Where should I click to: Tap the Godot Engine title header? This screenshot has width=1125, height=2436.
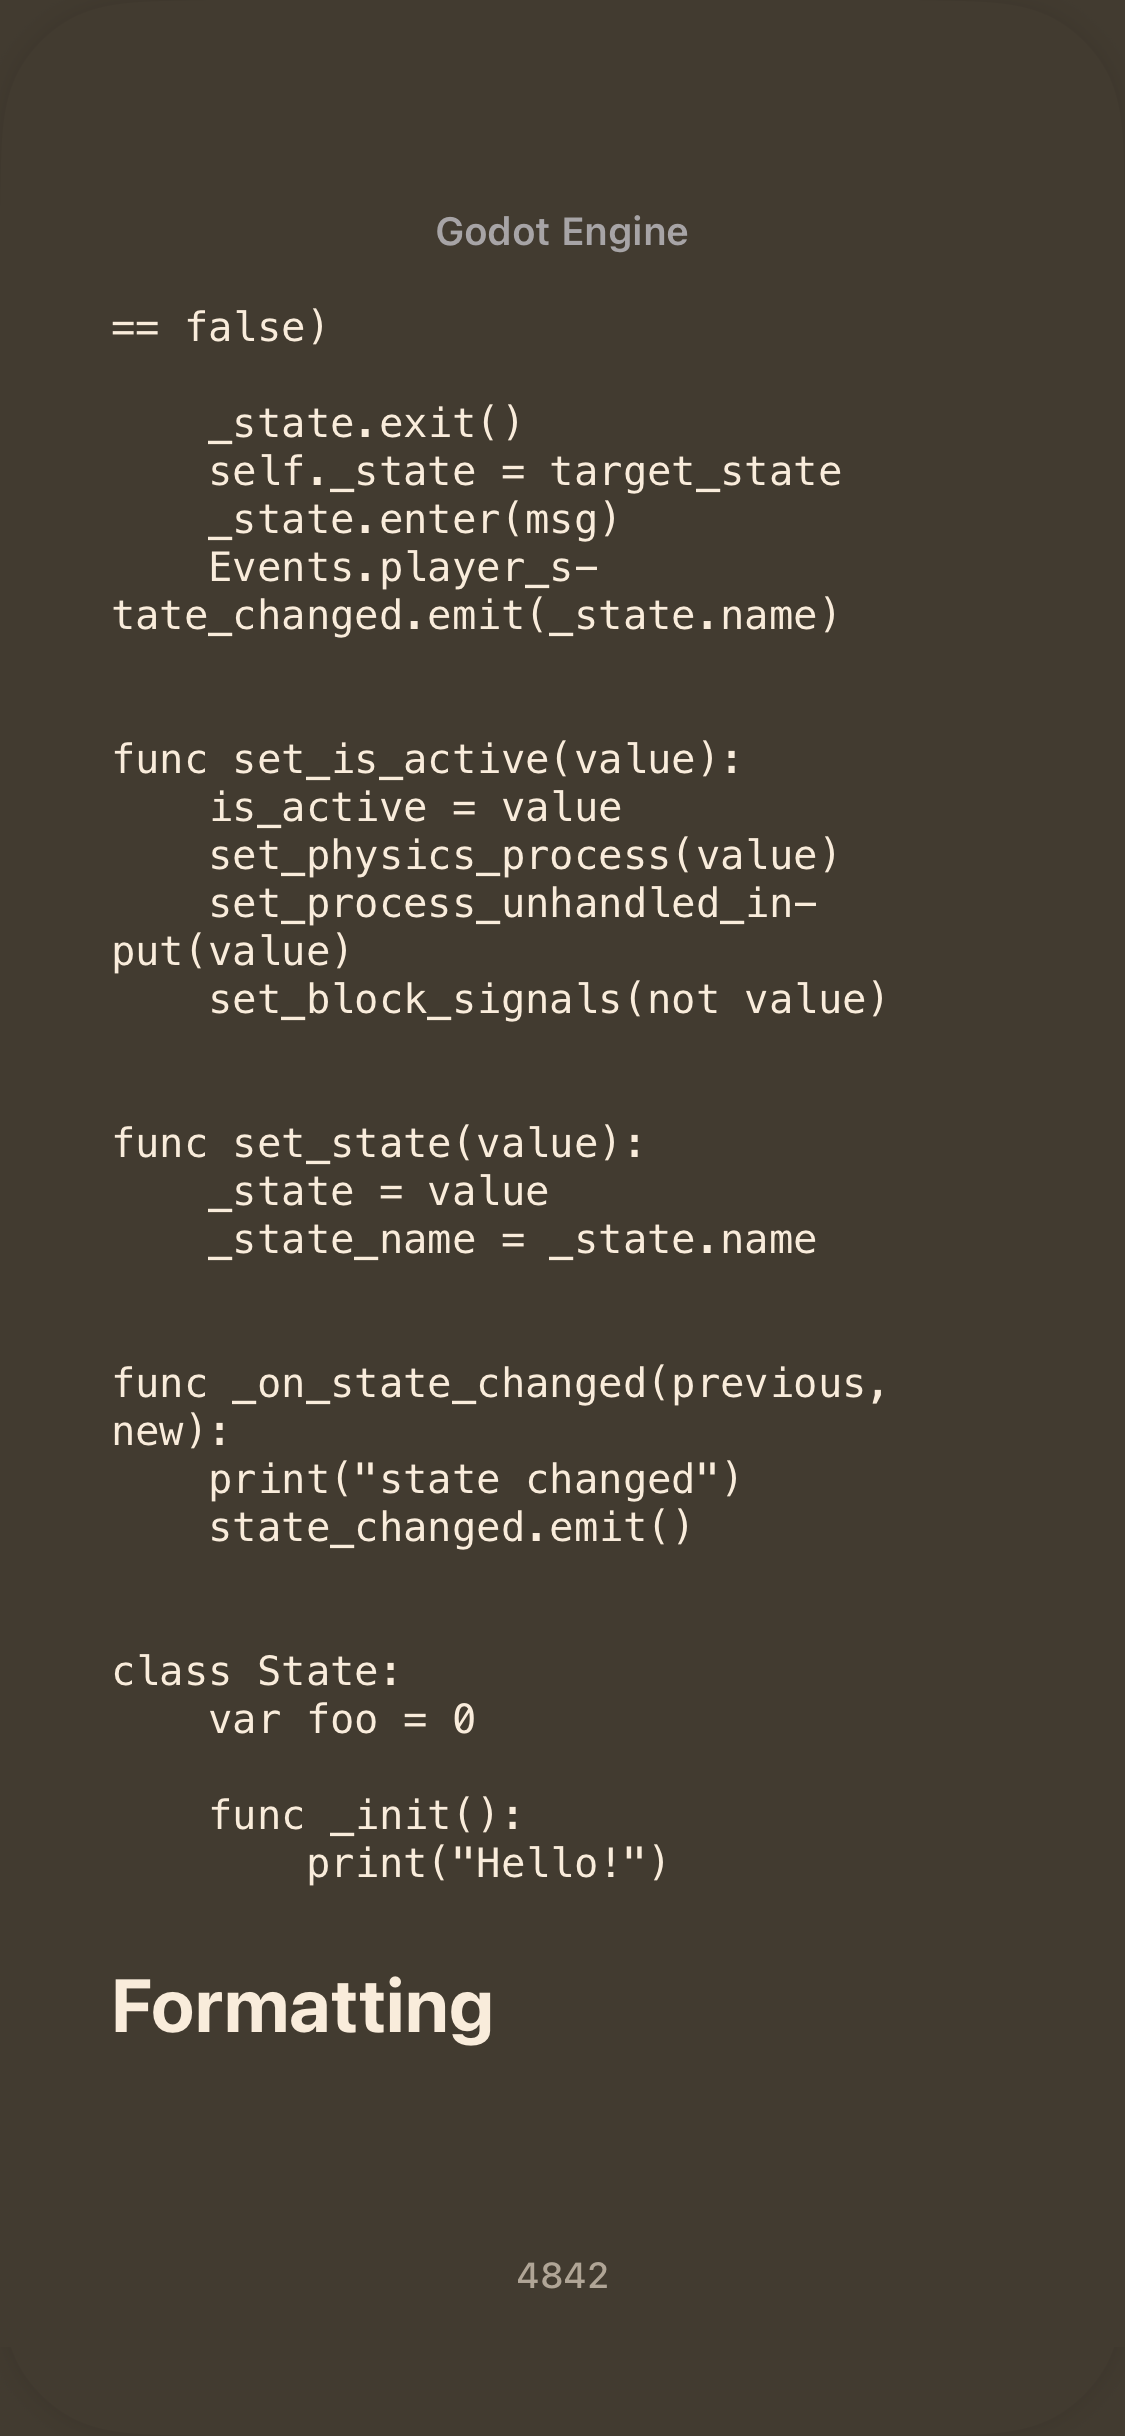[x=562, y=232]
